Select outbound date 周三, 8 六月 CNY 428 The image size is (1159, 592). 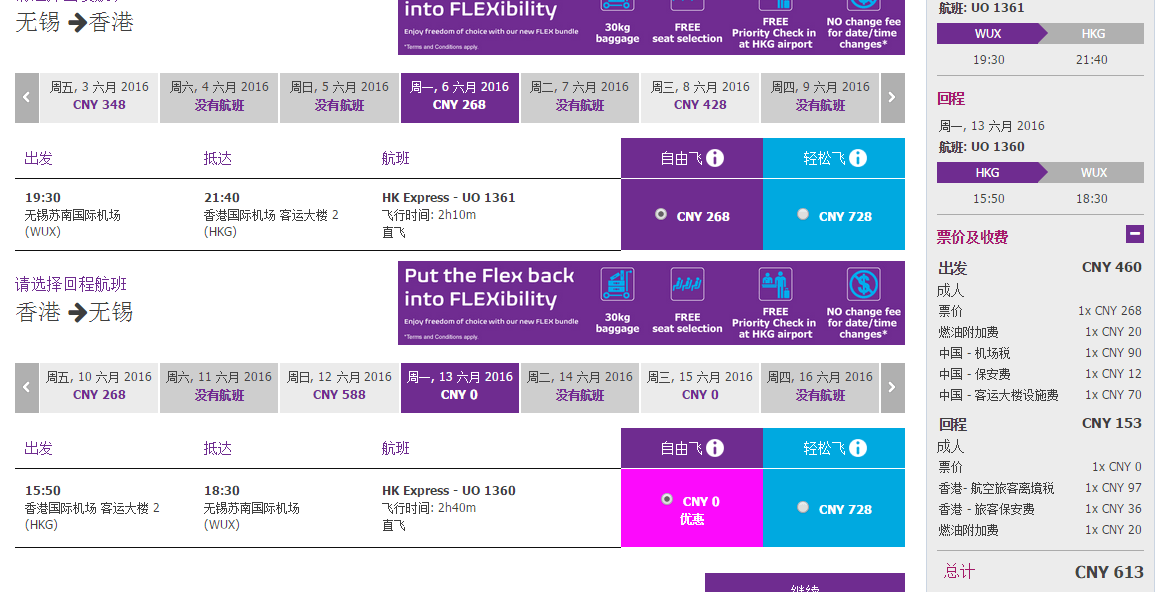click(x=700, y=98)
